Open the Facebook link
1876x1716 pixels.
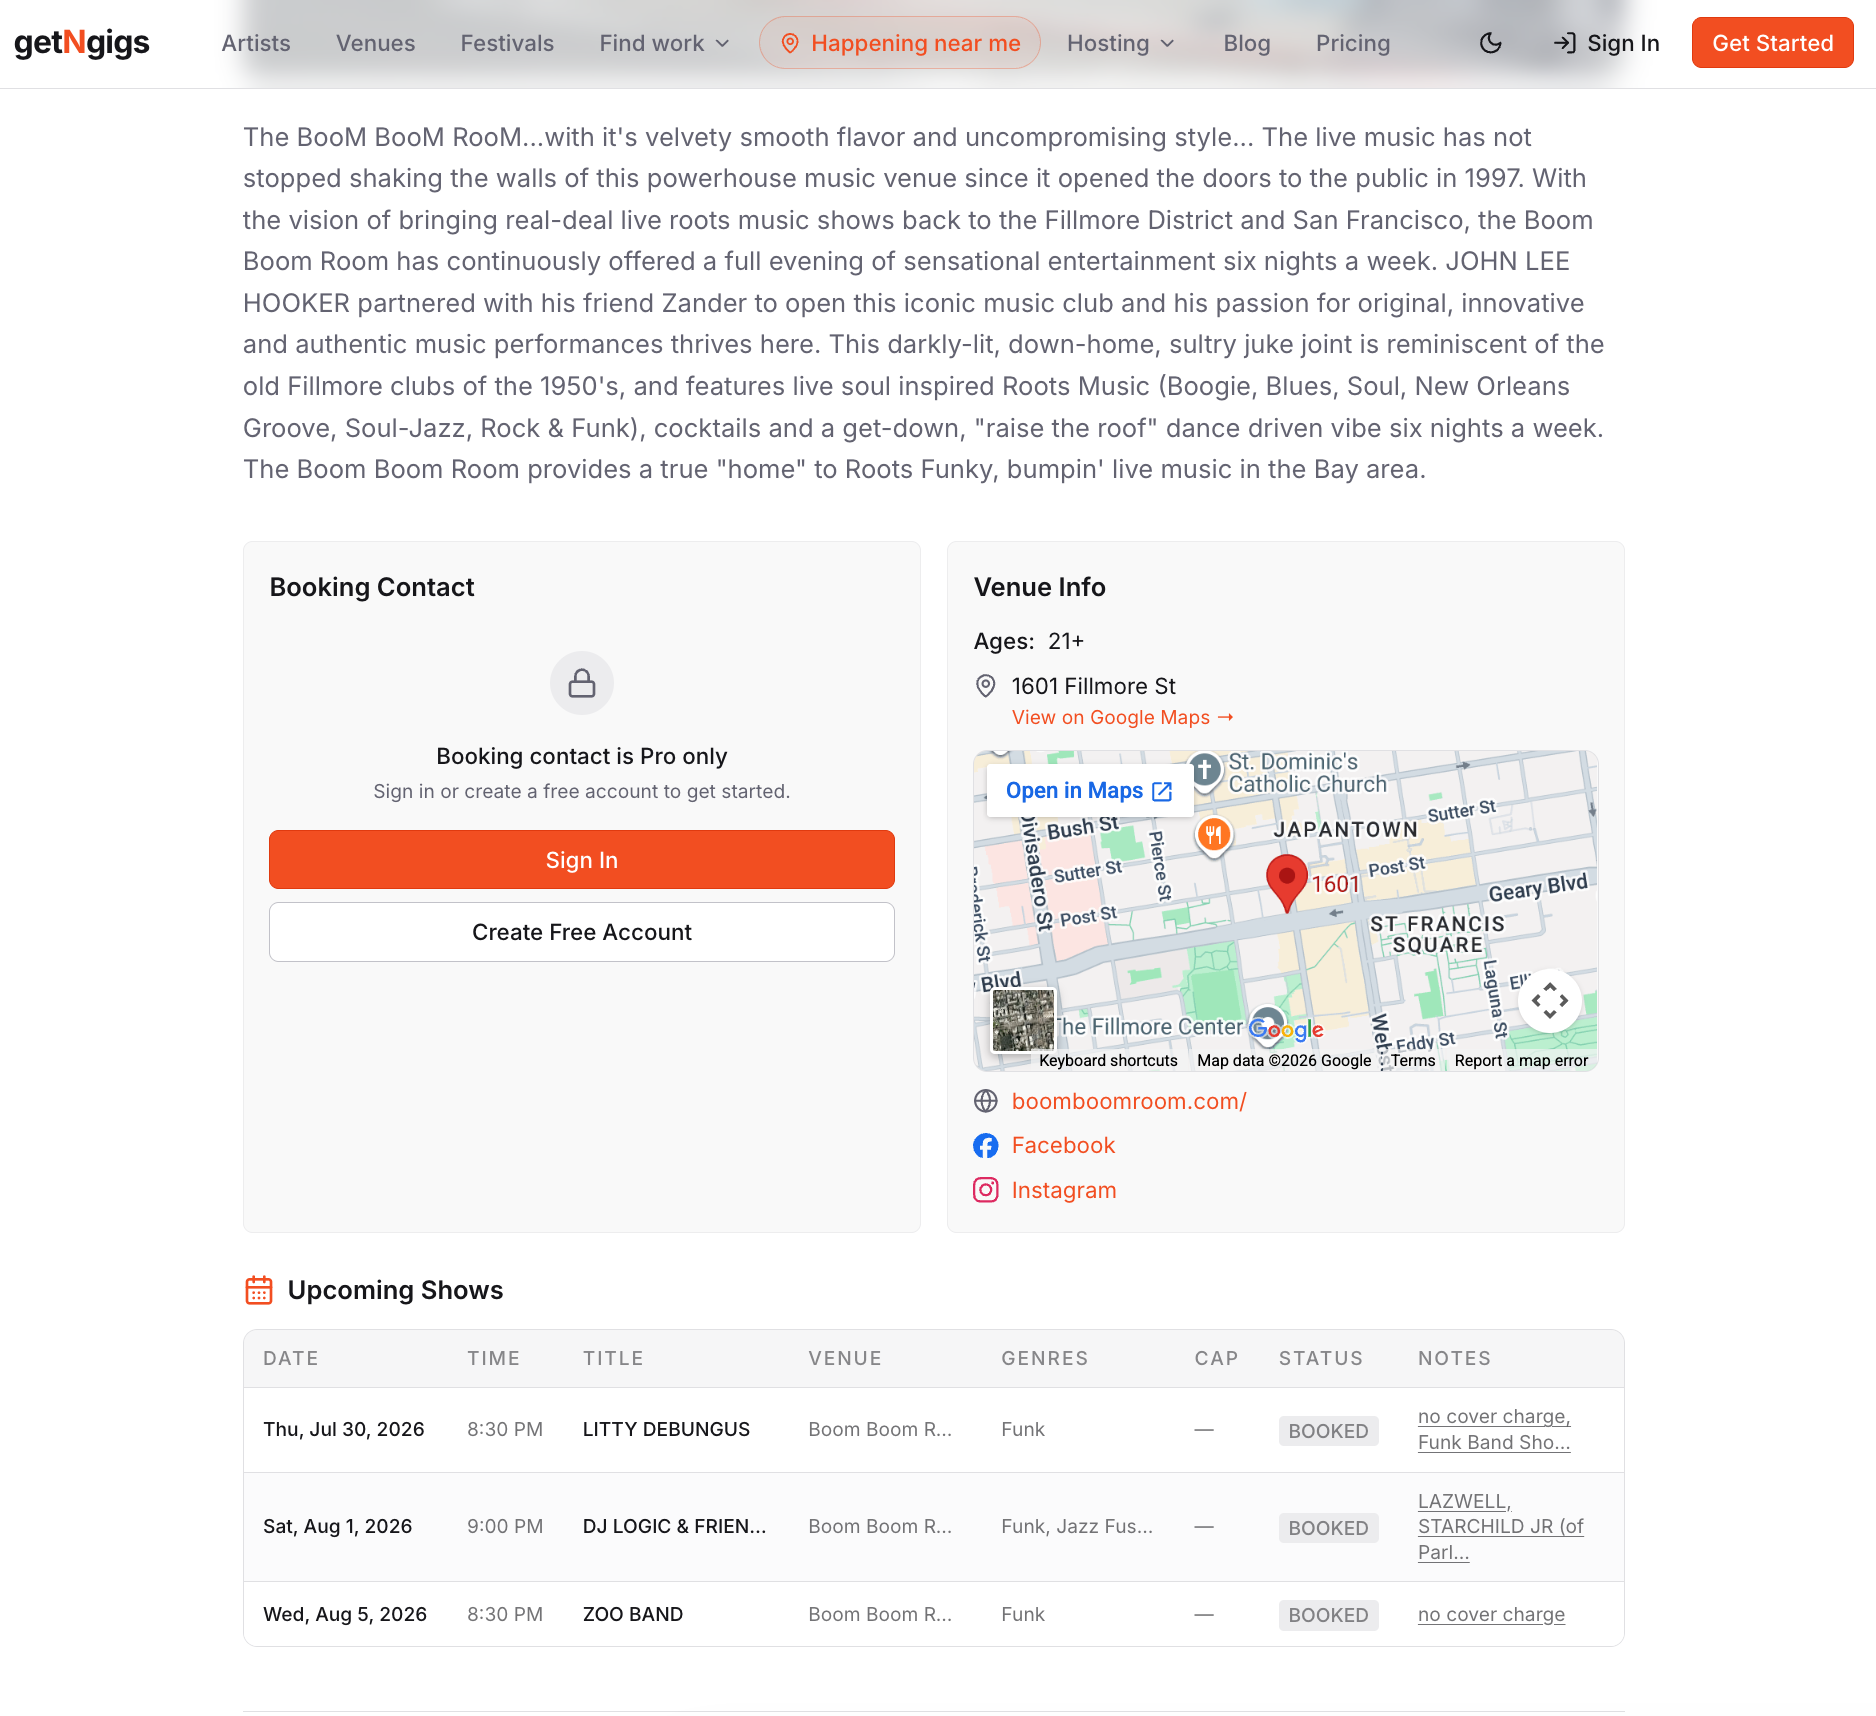(1063, 1146)
